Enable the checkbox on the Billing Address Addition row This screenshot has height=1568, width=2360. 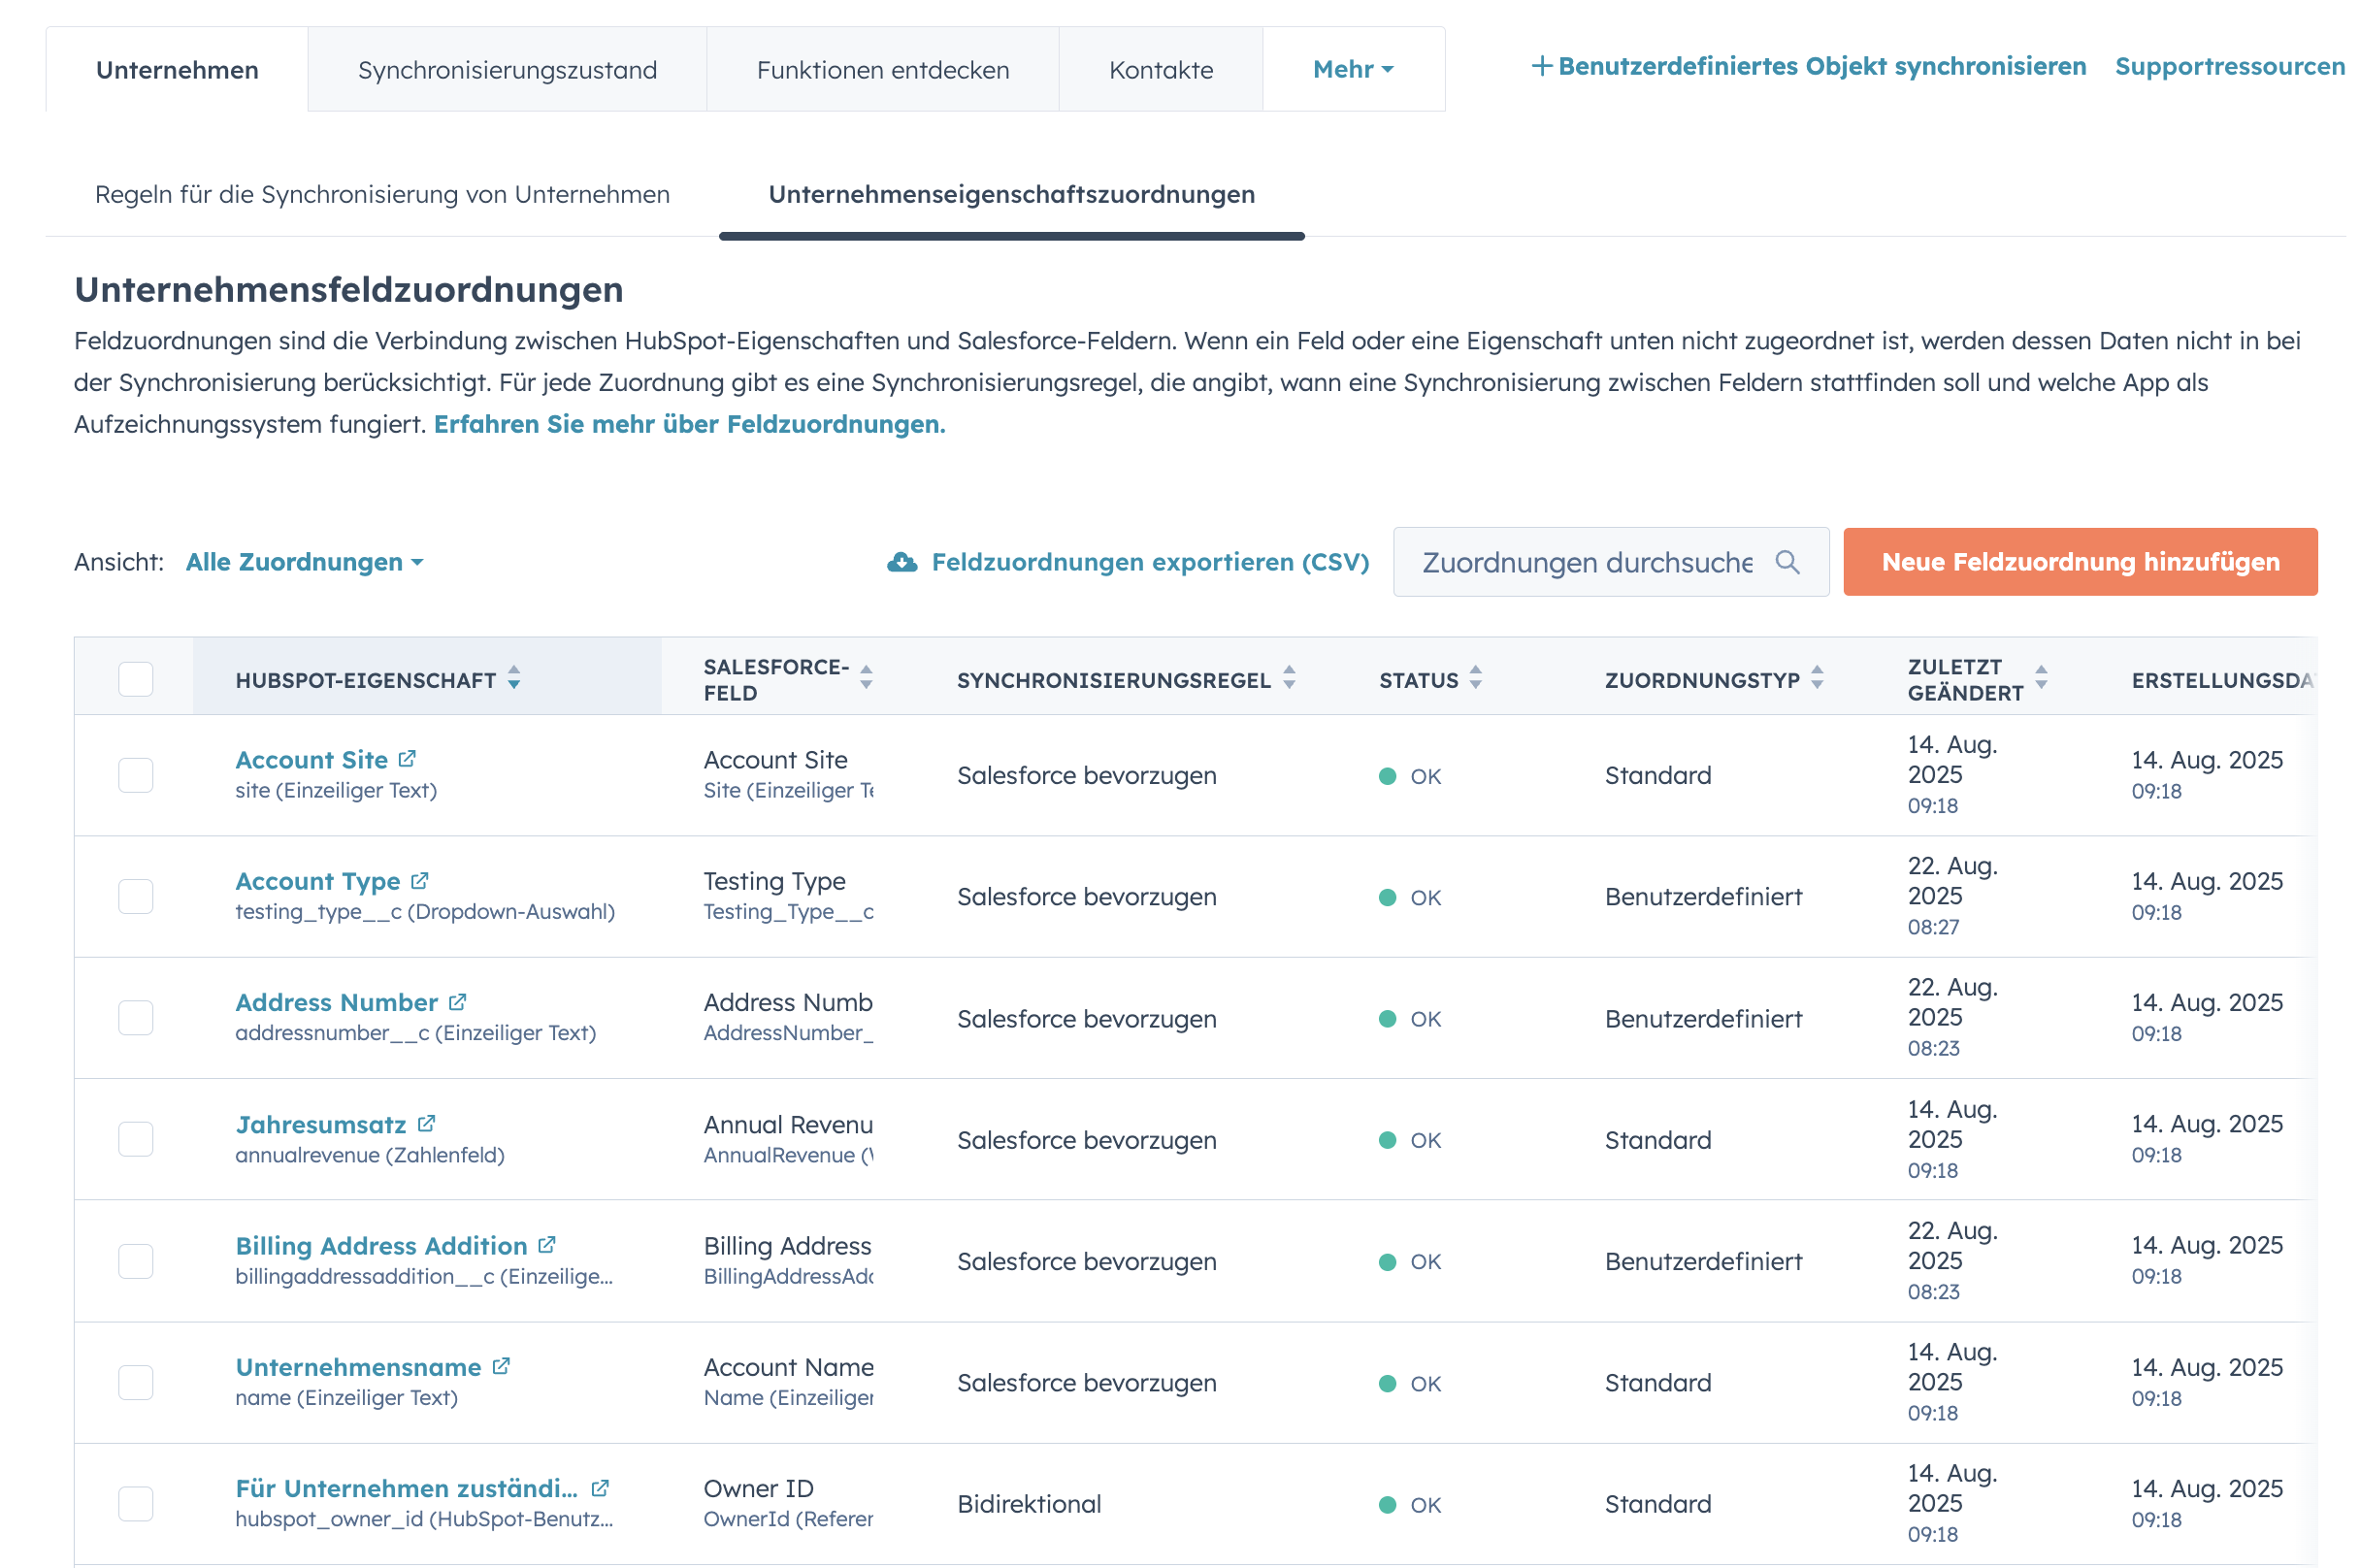135,1261
